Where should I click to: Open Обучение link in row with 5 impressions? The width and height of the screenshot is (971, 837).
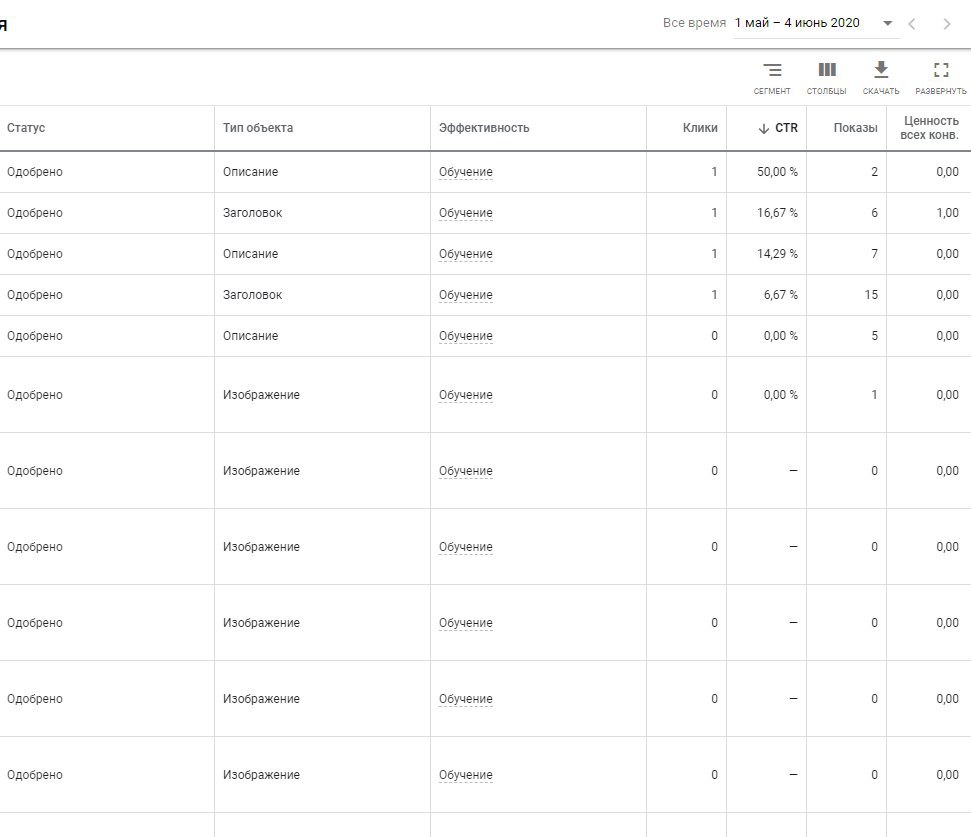point(466,336)
